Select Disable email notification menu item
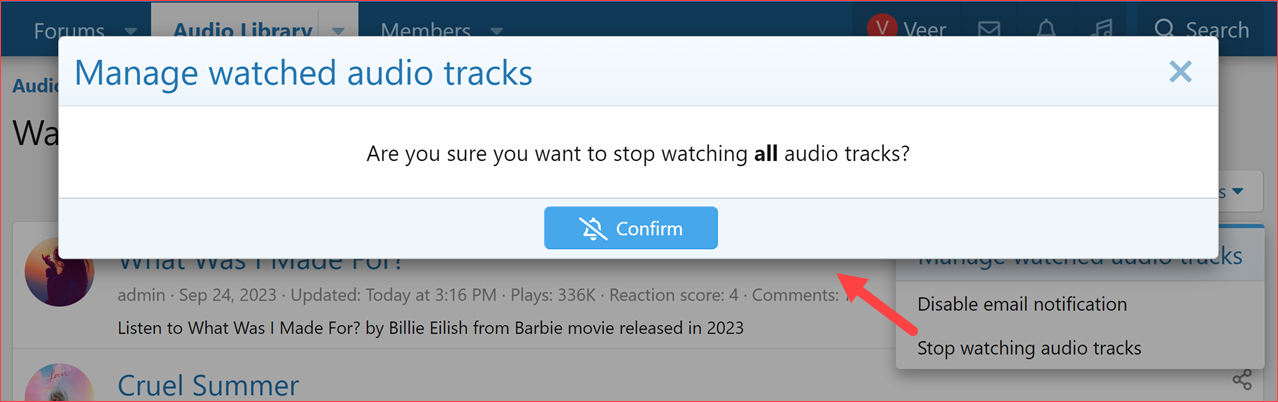 click(1022, 304)
